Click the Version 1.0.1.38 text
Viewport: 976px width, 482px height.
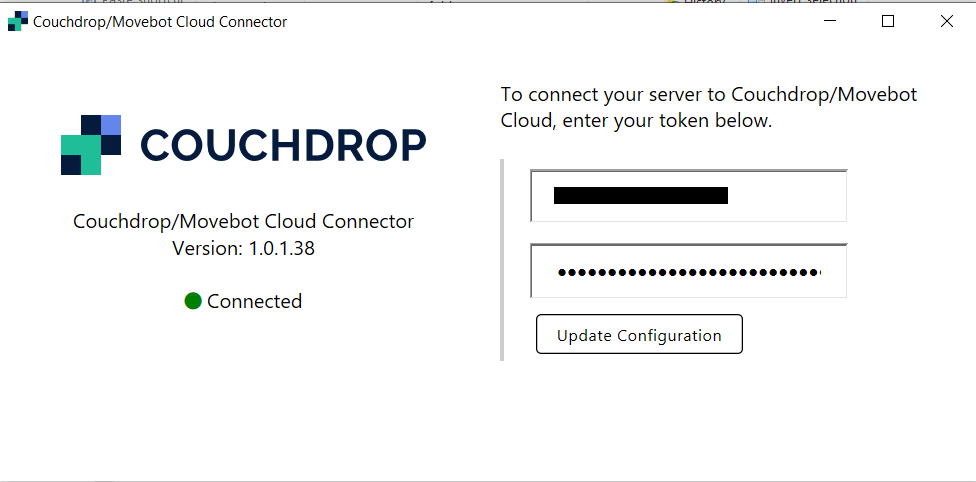click(243, 248)
